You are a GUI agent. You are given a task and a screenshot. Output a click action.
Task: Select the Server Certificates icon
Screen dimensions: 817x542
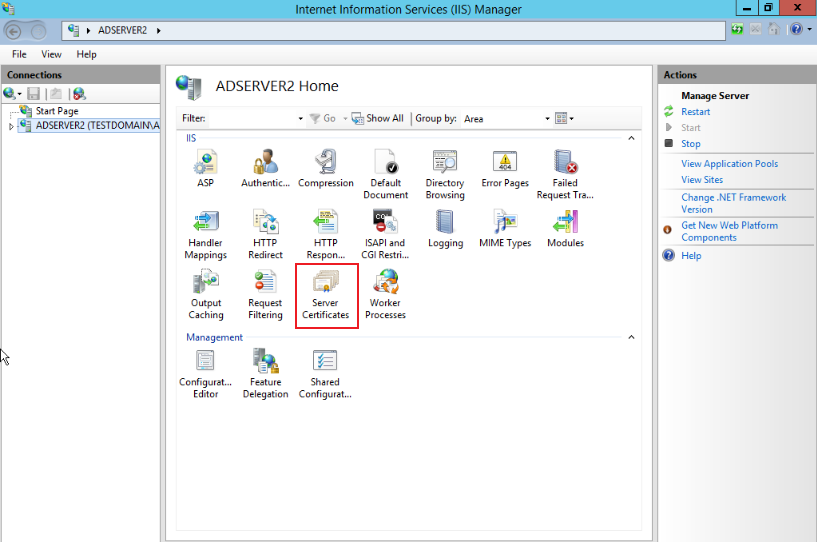coord(326,294)
